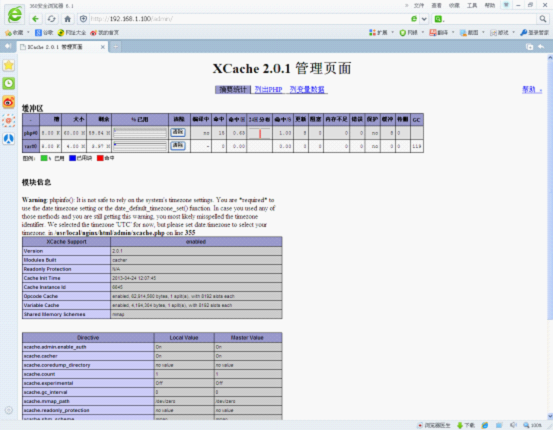
Task: Open the home page icon
Action: (67, 19)
